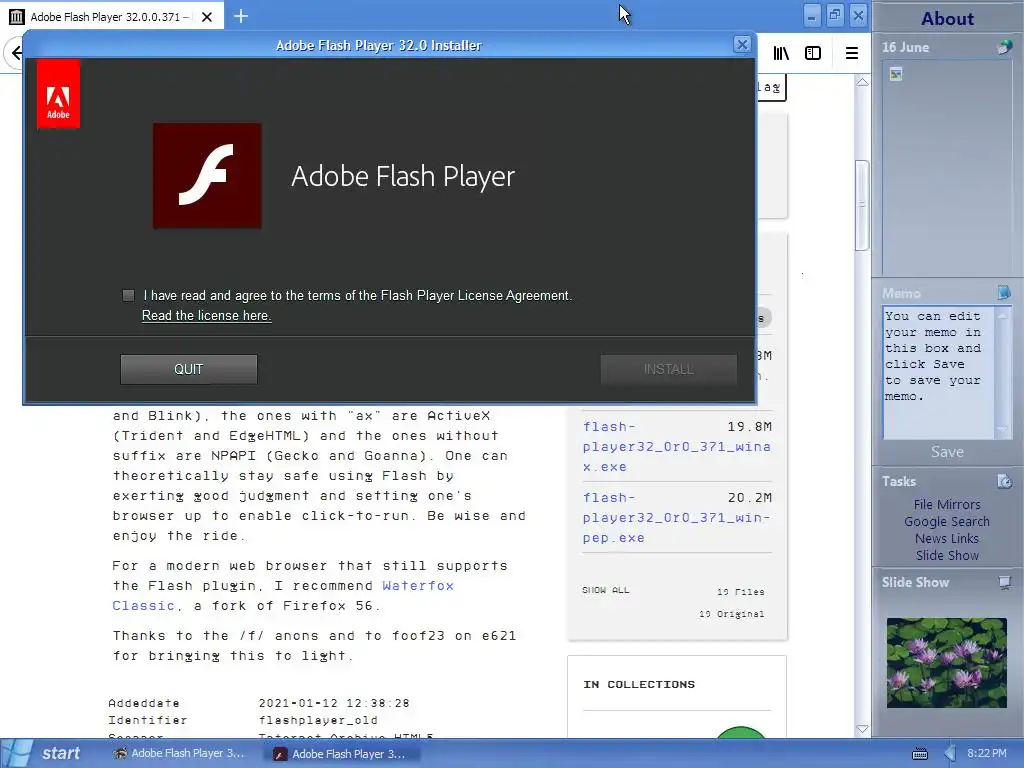Click the globe icon beside 16 June

tap(1004, 47)
